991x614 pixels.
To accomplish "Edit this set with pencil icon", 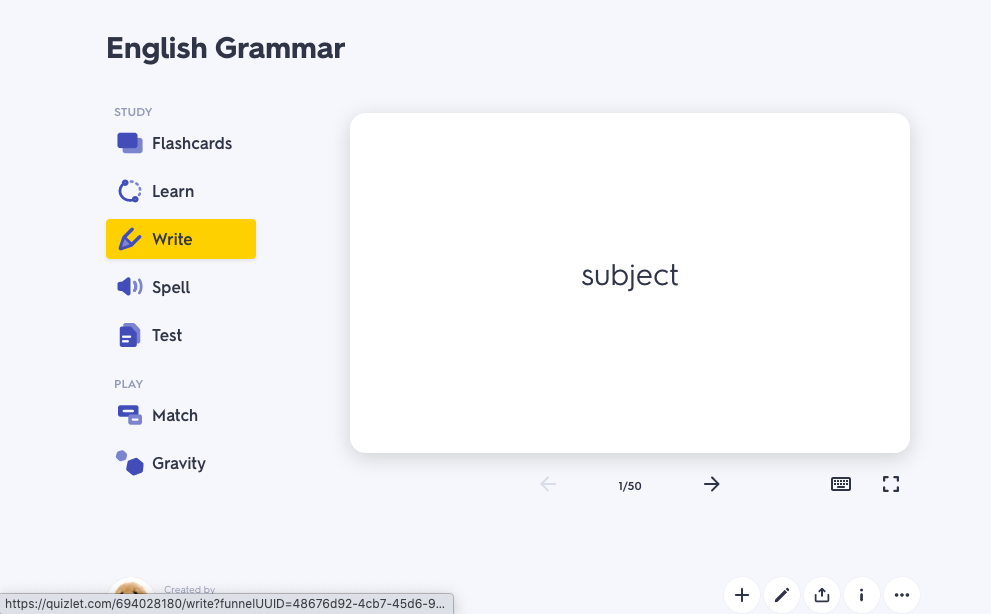I will (x=782, y=595).
